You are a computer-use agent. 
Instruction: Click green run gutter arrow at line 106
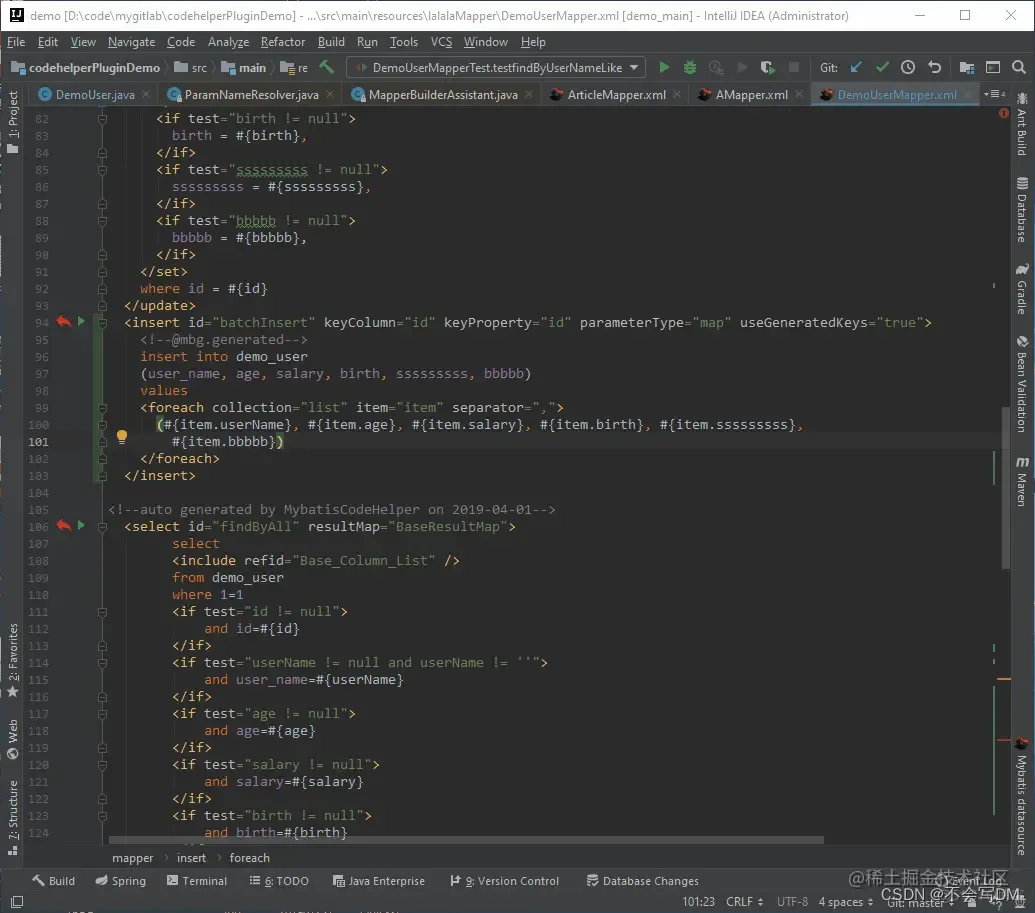click(81, 525)
